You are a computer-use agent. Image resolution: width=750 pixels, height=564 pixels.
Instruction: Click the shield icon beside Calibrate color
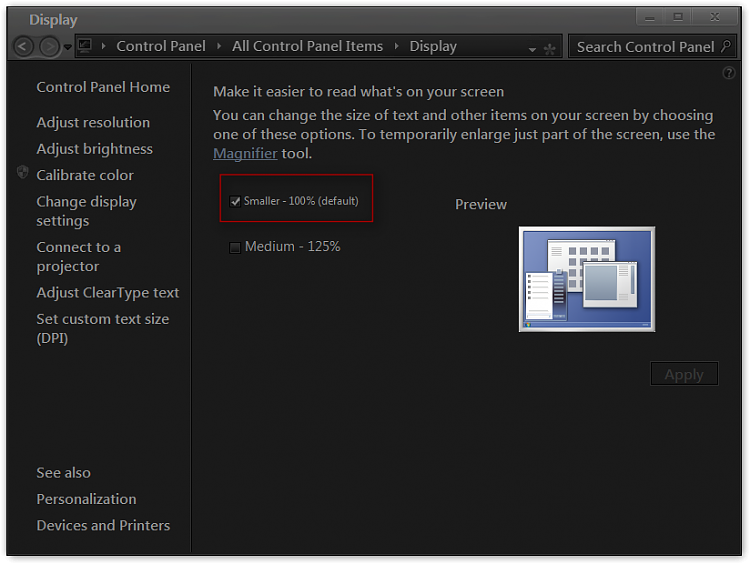[x=22, y=172]
